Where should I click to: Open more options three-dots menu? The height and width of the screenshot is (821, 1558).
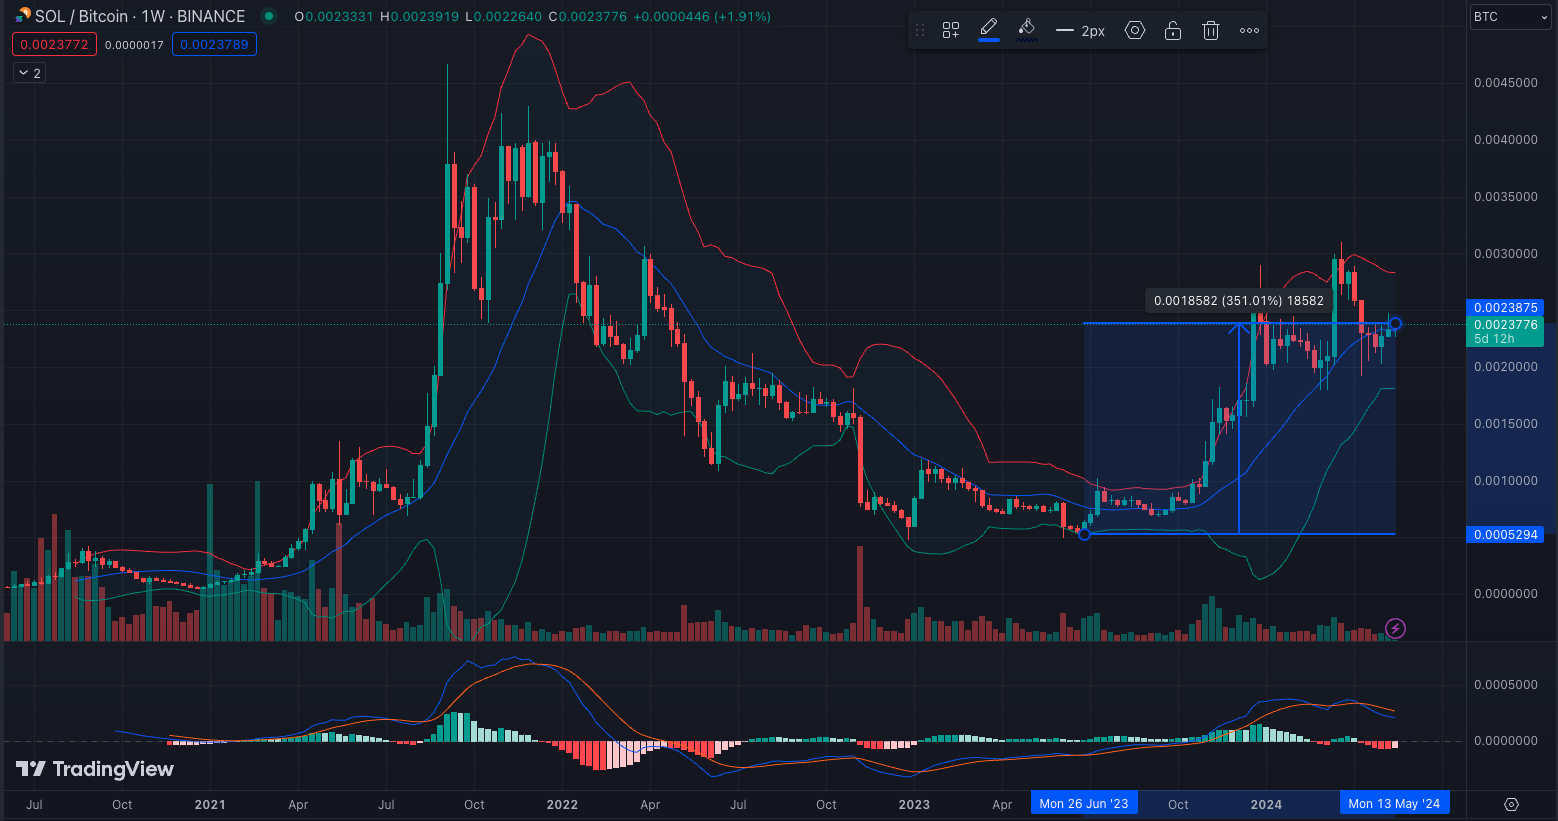(x=1249, y=30)
